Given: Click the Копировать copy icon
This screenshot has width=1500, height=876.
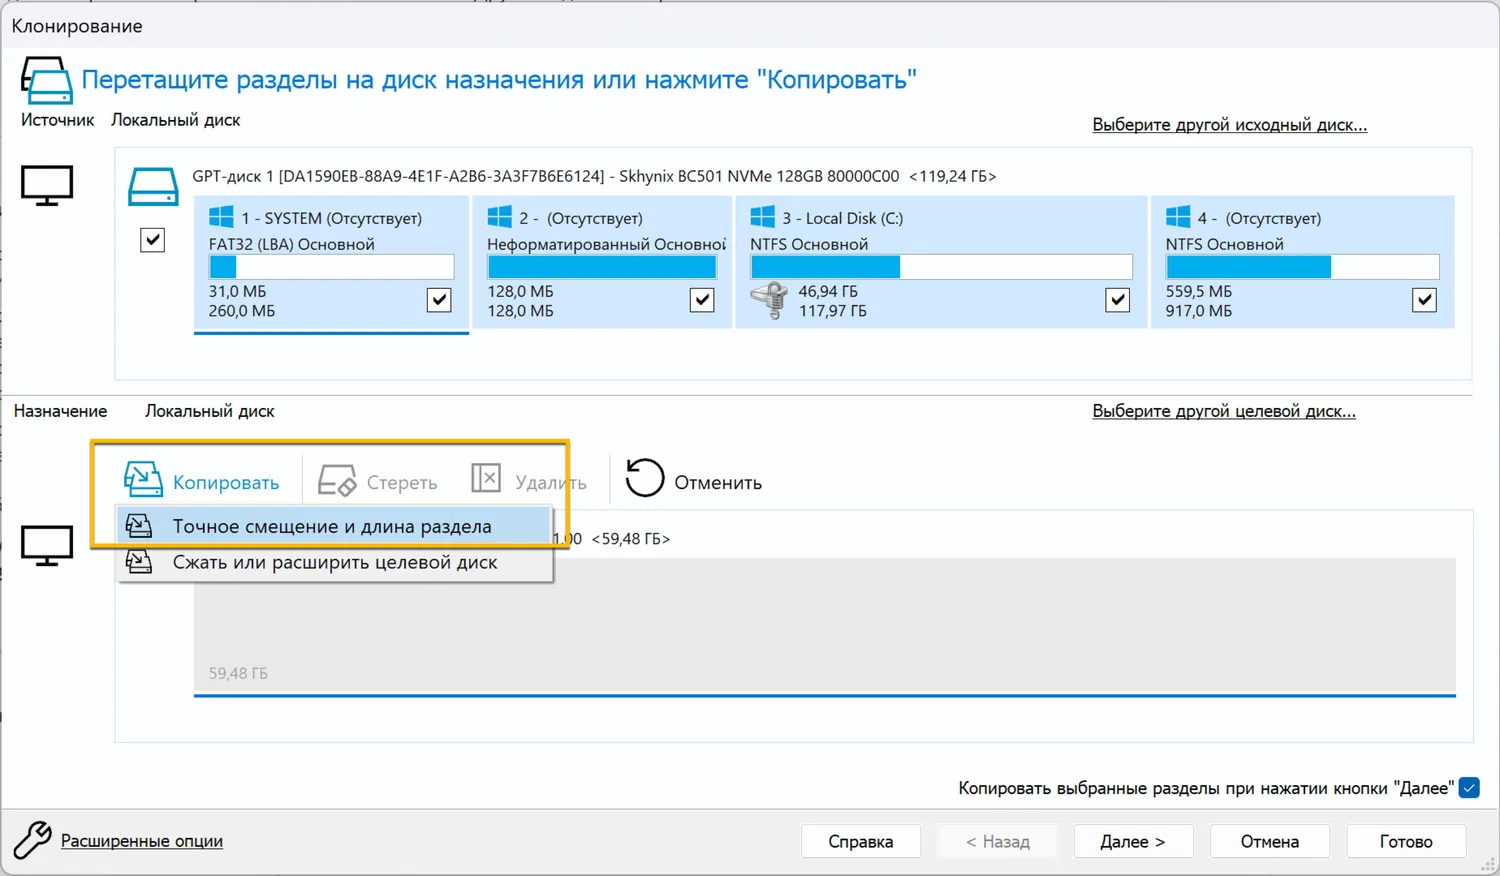Looking at the screenshot, I should 143,480.
